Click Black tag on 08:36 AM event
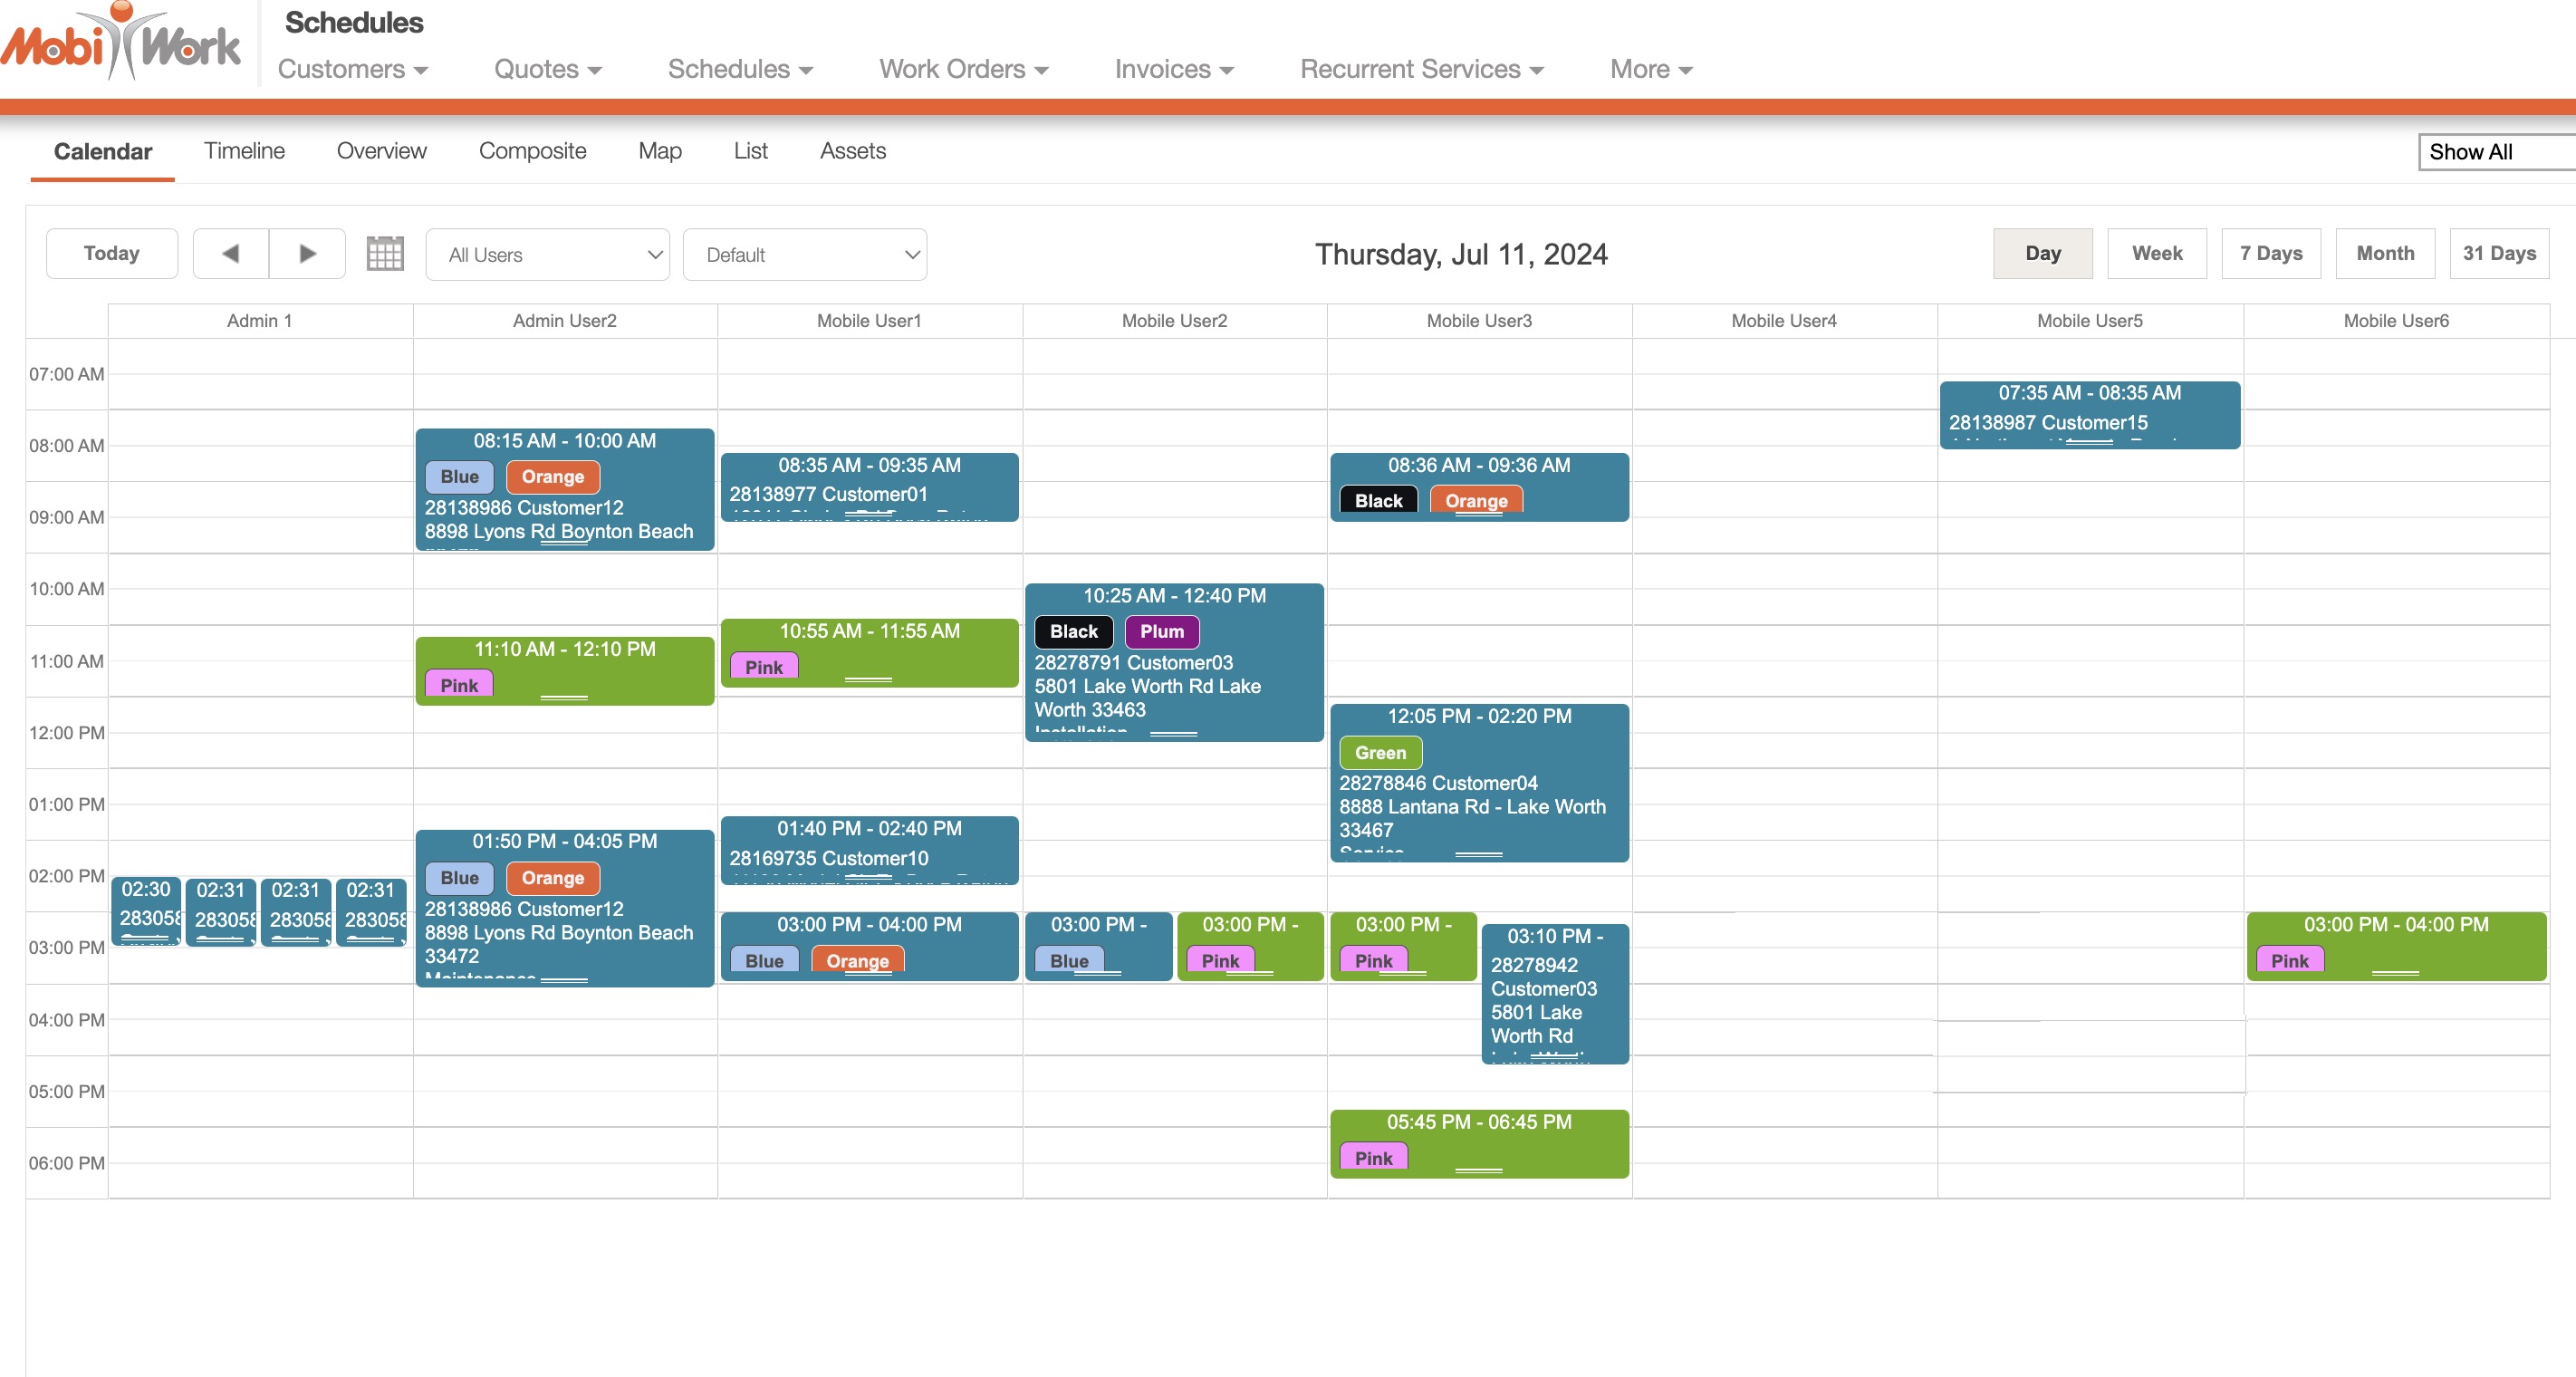This screenshot has width=2576, height=1377. pos(1377,500)
